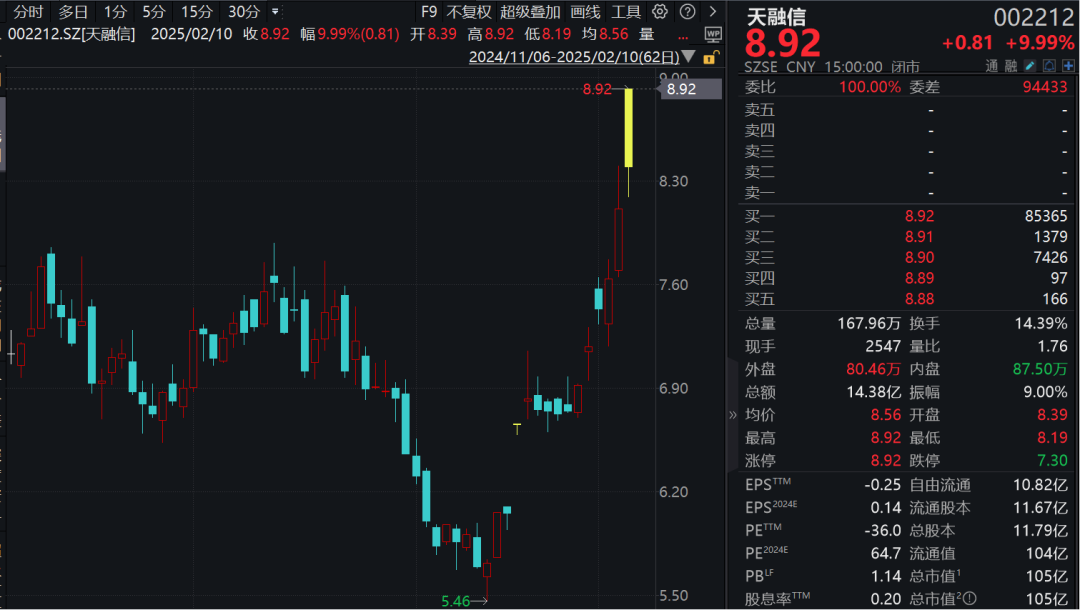Select the 15分 period tab
Image resolution: width=1080 pixels, height=610 pixels.
(197, 12)
